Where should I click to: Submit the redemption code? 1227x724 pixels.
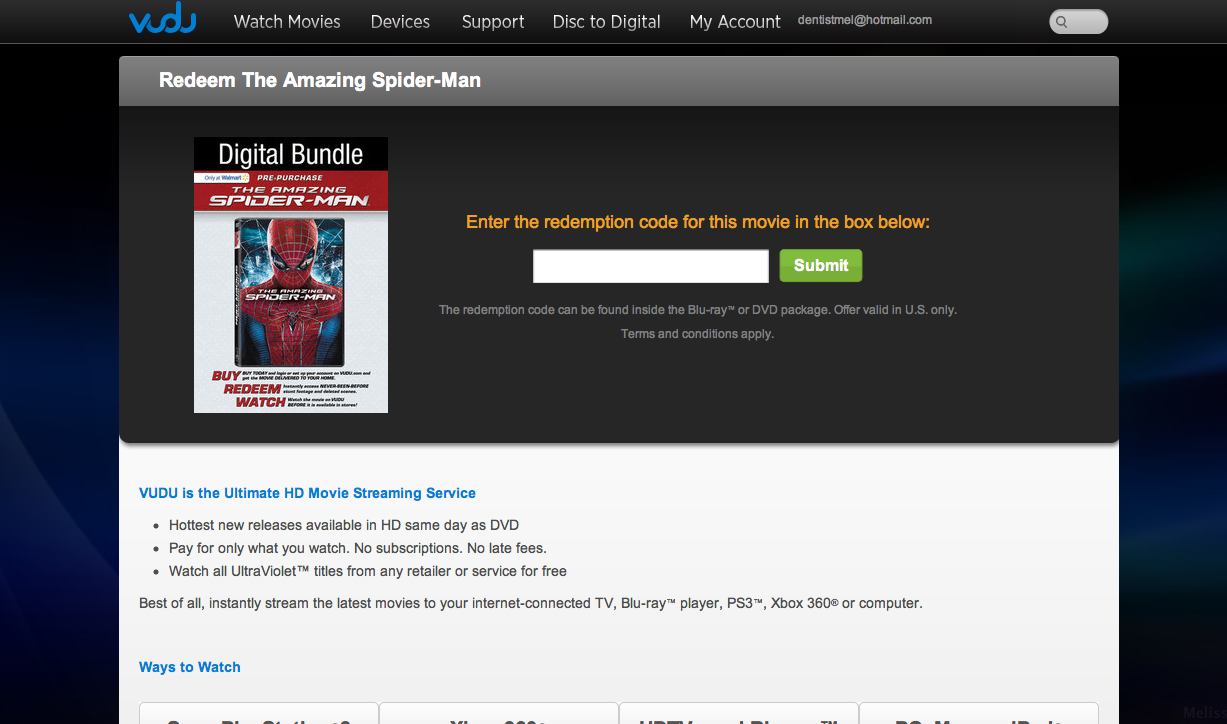[821, 266]
